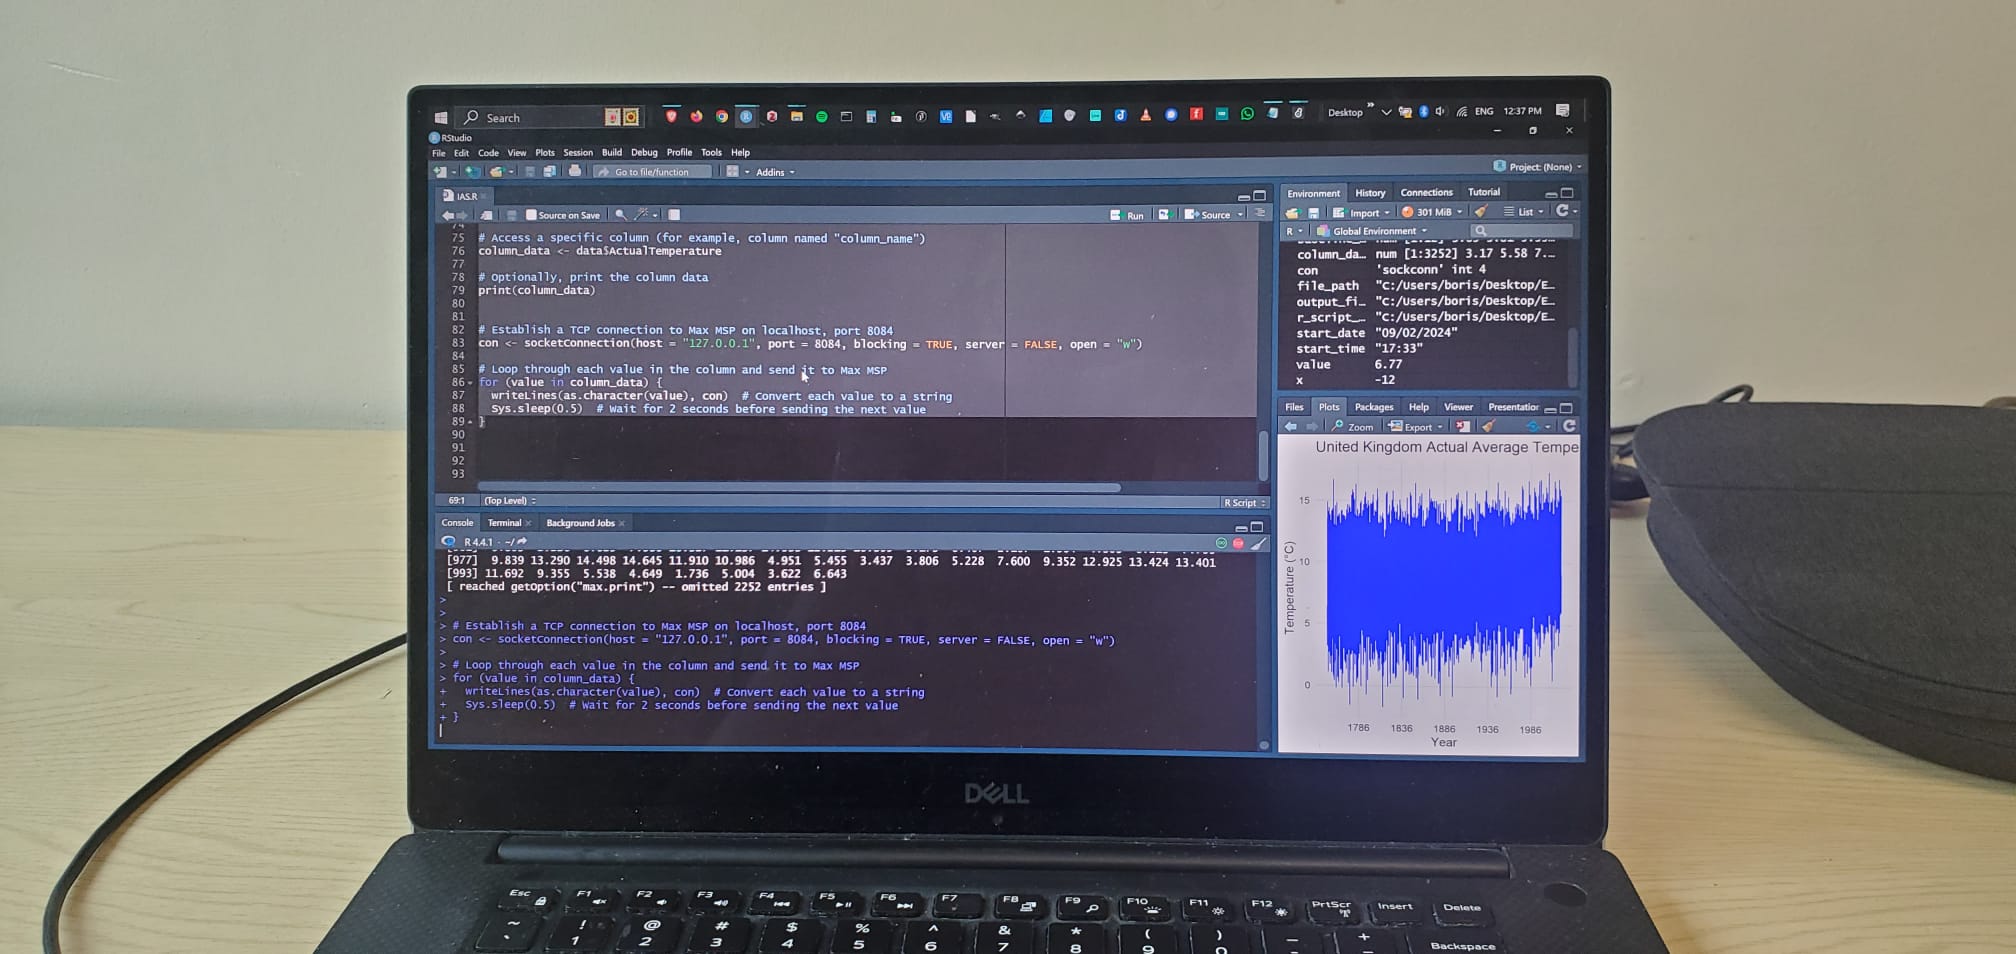Remove current plot with red X icon
Image resolution: width=2016 pixels, height=954 pixels.
click(1463, 426)
